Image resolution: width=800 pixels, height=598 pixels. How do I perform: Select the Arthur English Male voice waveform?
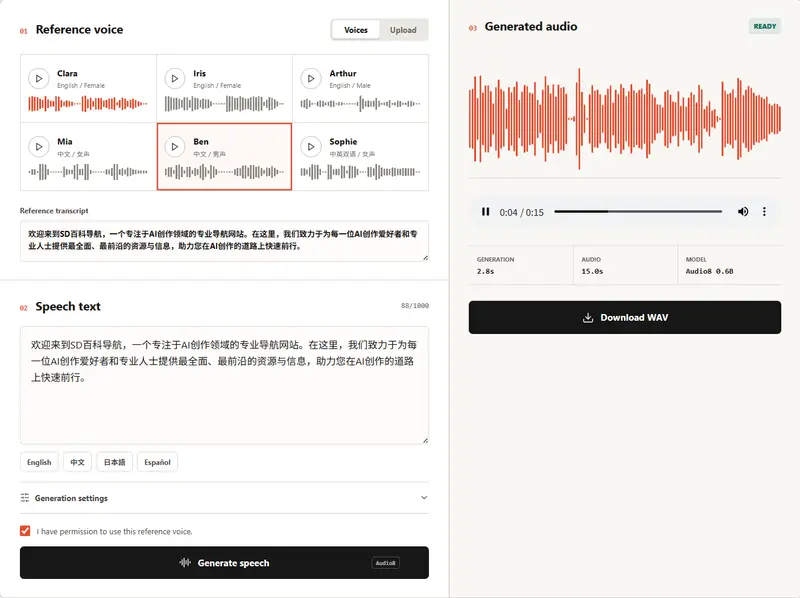[x=360, y=104]
